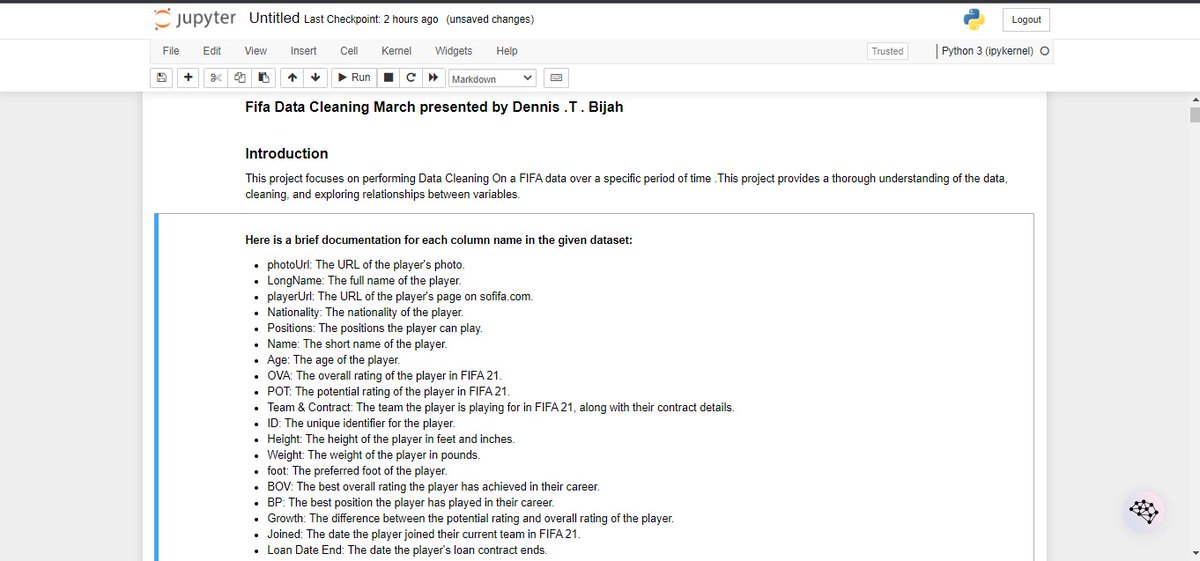Click the brief documentation heading cell
The height and width of the screenshot is (561, 1200).
(439, 240)
